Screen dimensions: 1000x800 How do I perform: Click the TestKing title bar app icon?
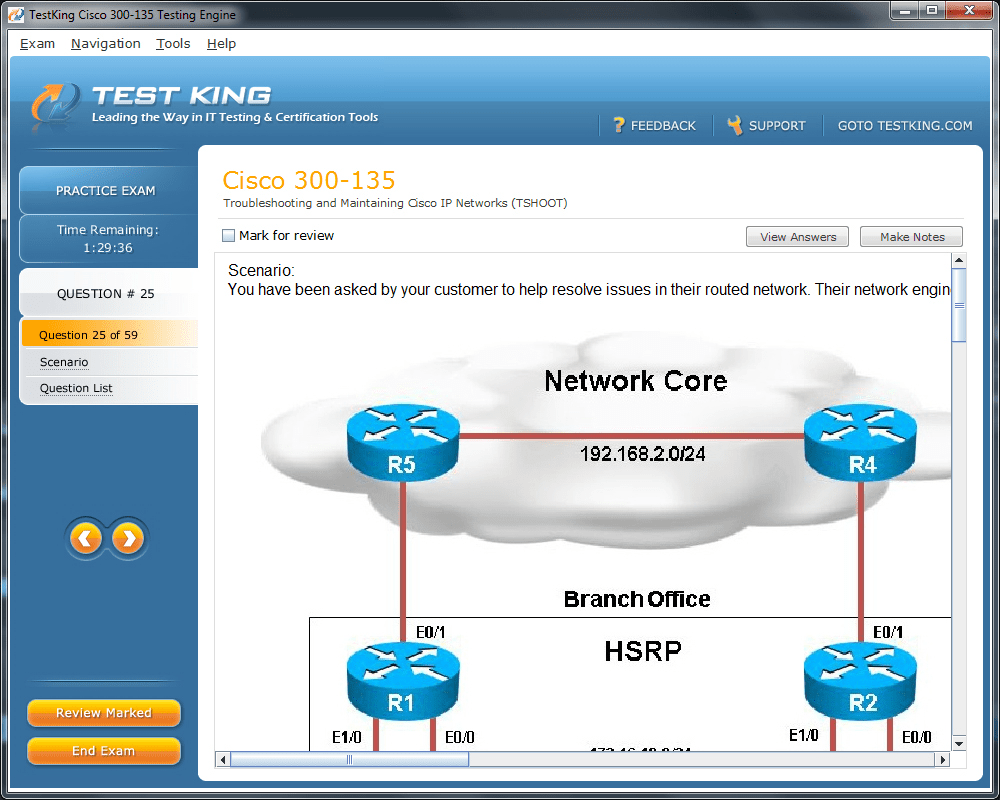pyautogui.click(x=15, y=15)
